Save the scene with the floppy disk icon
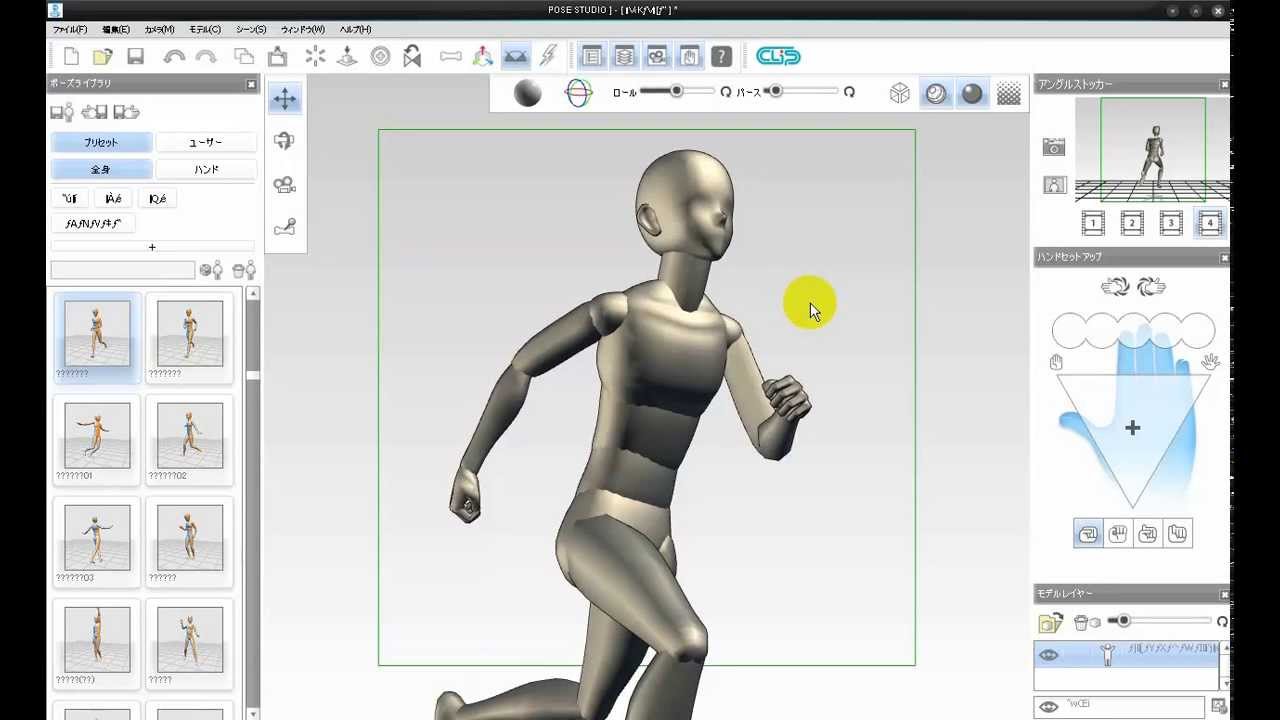This screenshot has height=720, width=1280. [x=135, y=57]
